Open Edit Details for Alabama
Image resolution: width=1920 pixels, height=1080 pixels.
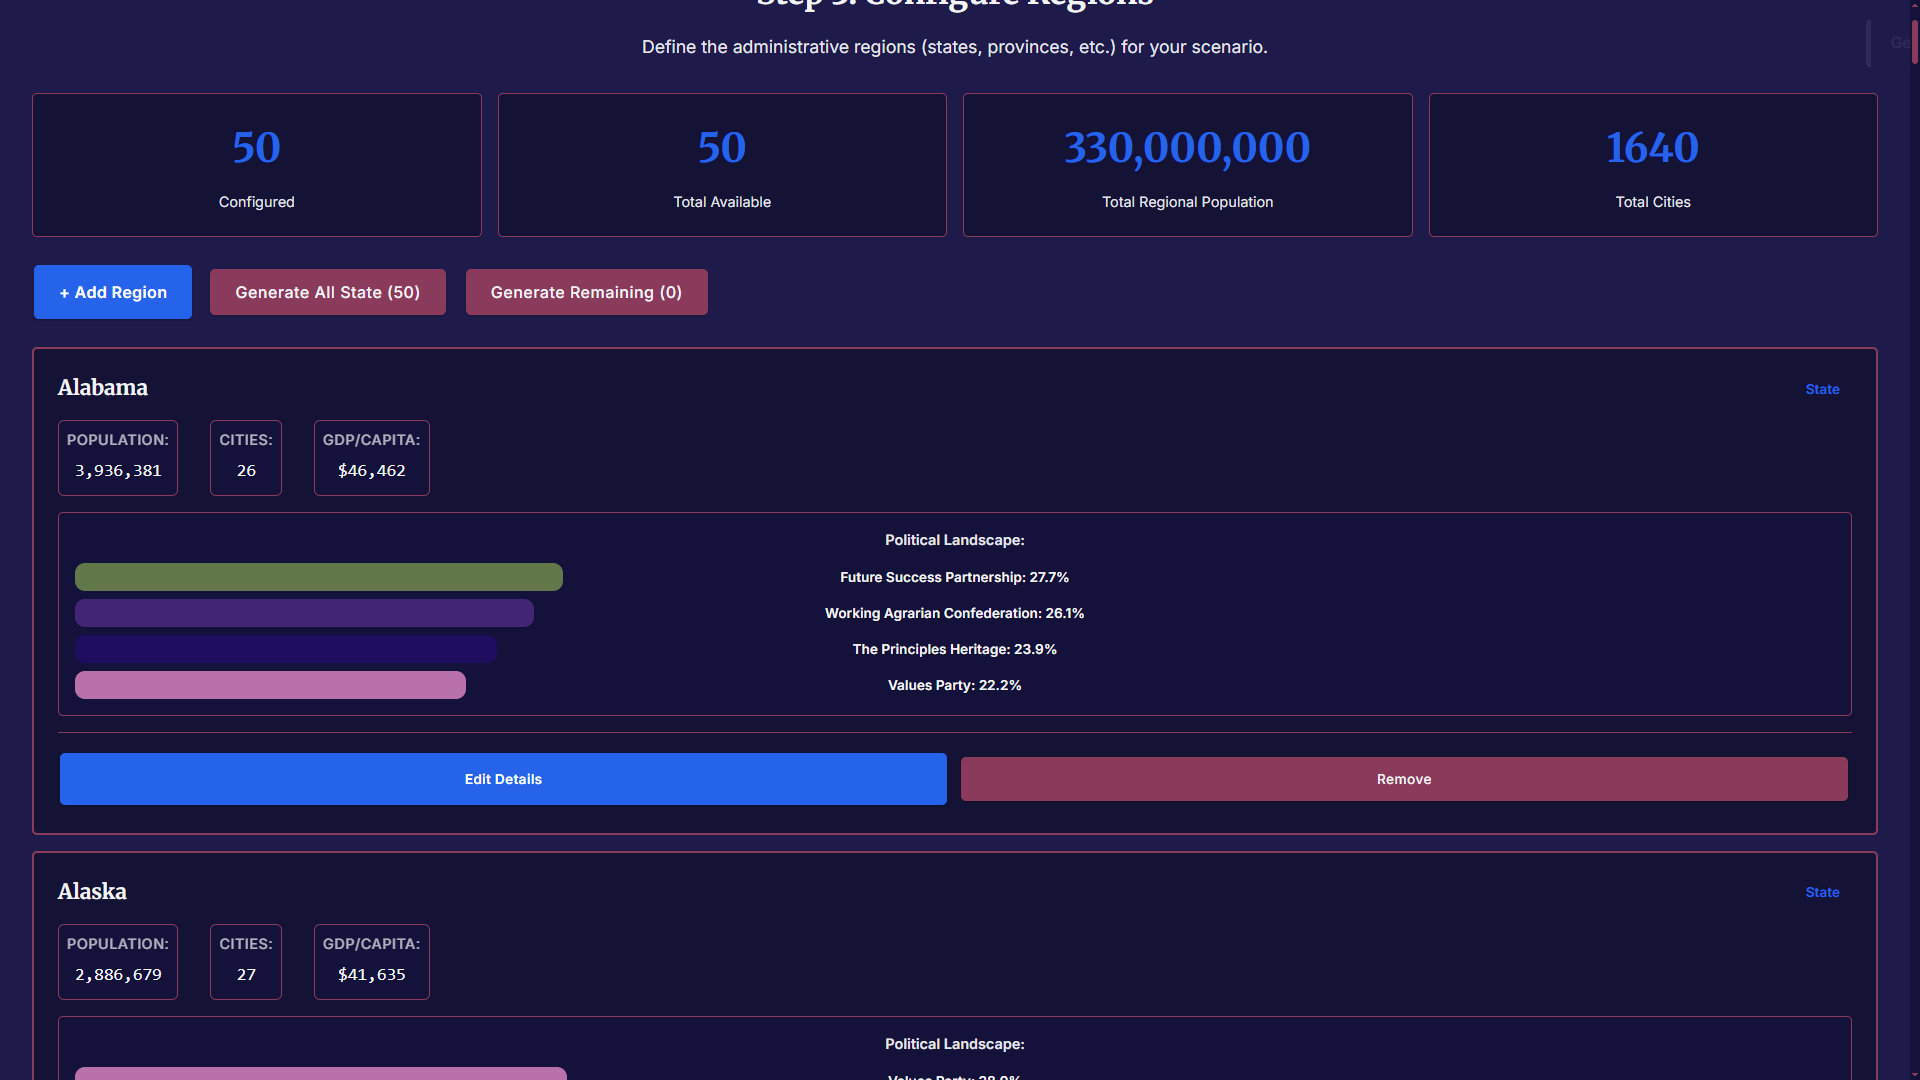pyautogui.click(x=503, y=779)
